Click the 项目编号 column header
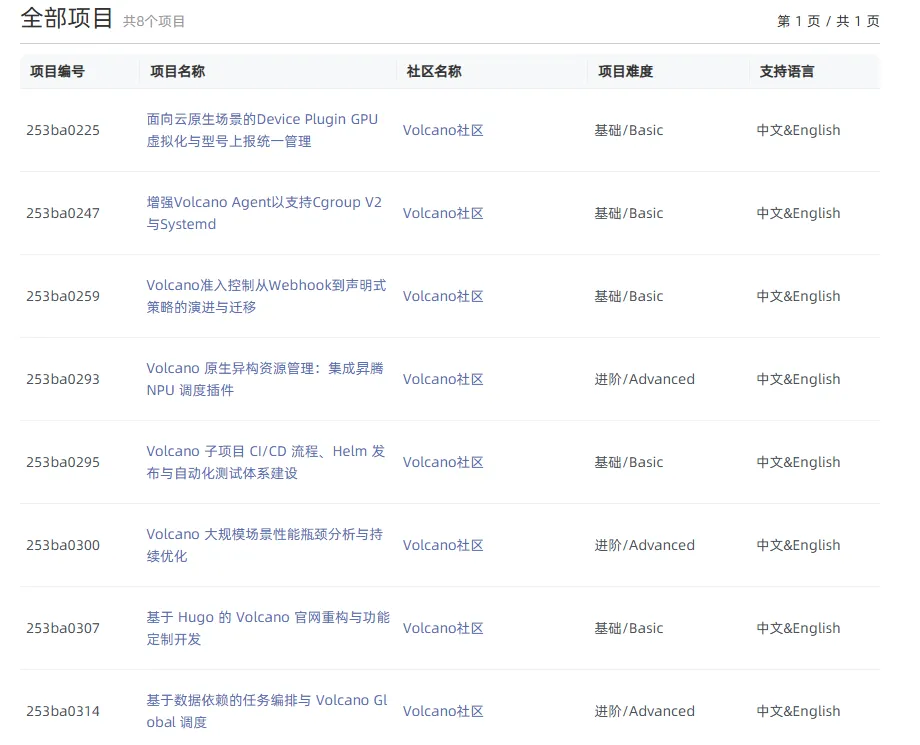This screenshot has height=745, width=920. coord(58,72)
